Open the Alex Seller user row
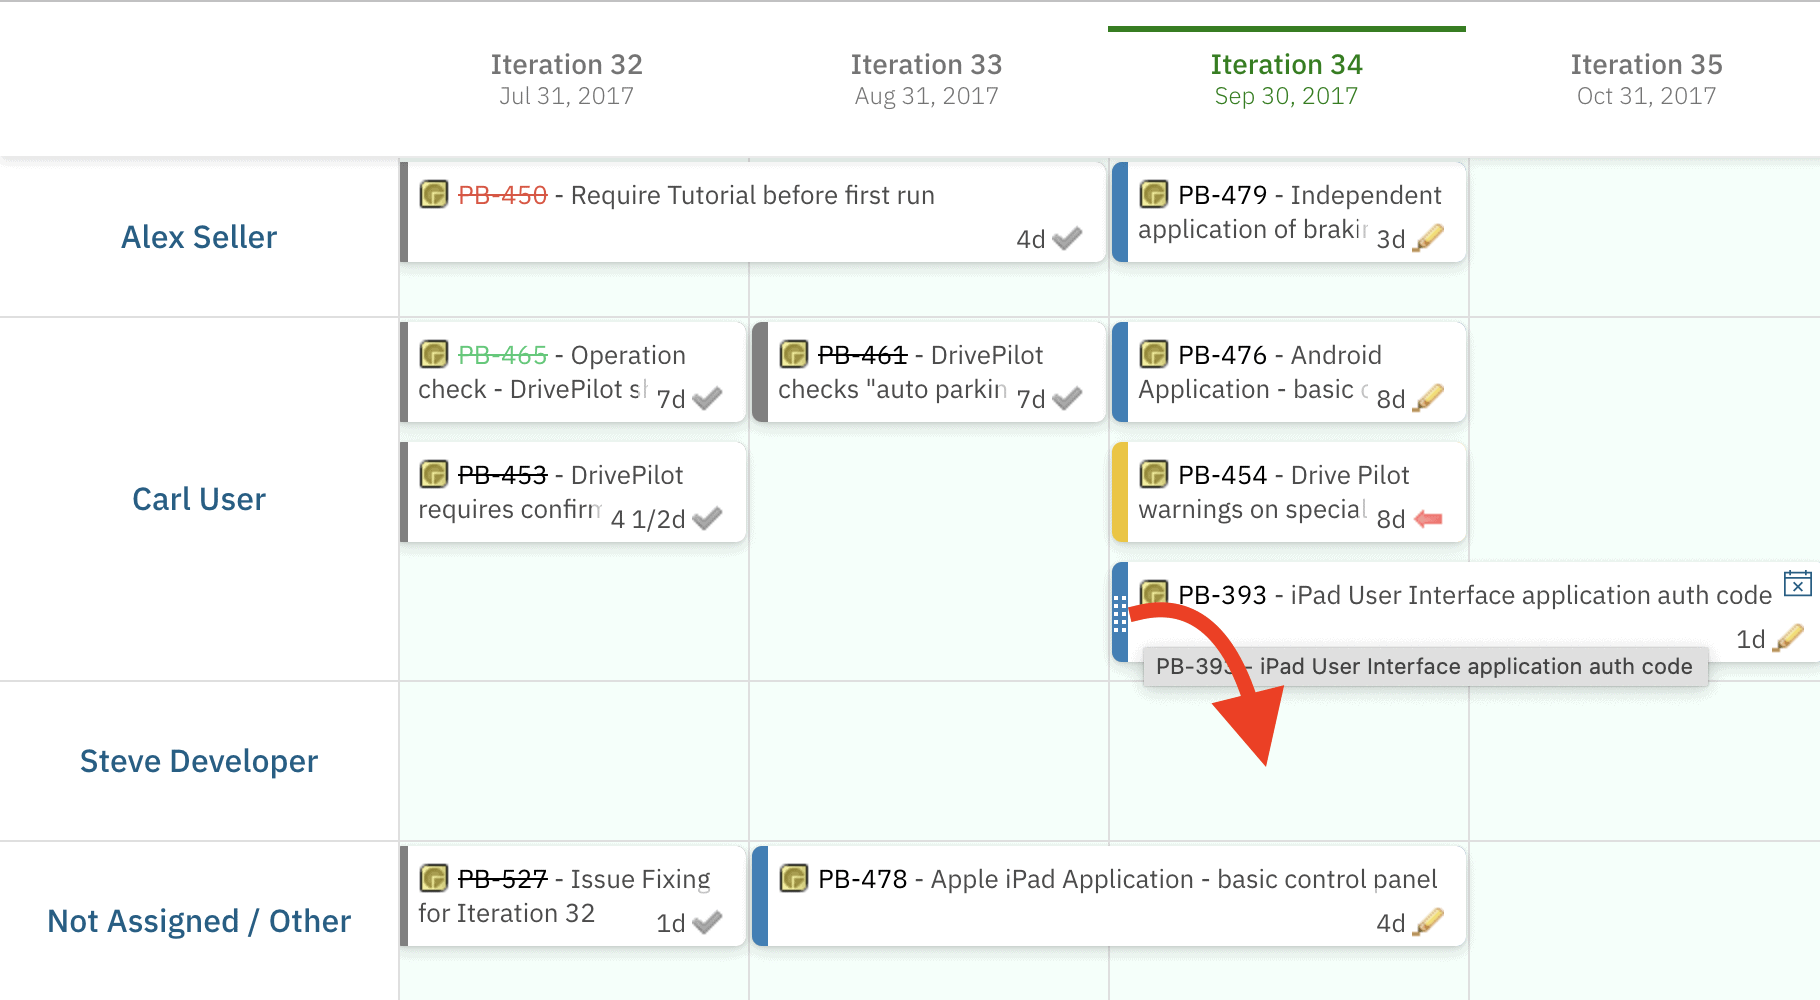Image resolution: width=1820 pixels, height=1000 pixels. 199,237
